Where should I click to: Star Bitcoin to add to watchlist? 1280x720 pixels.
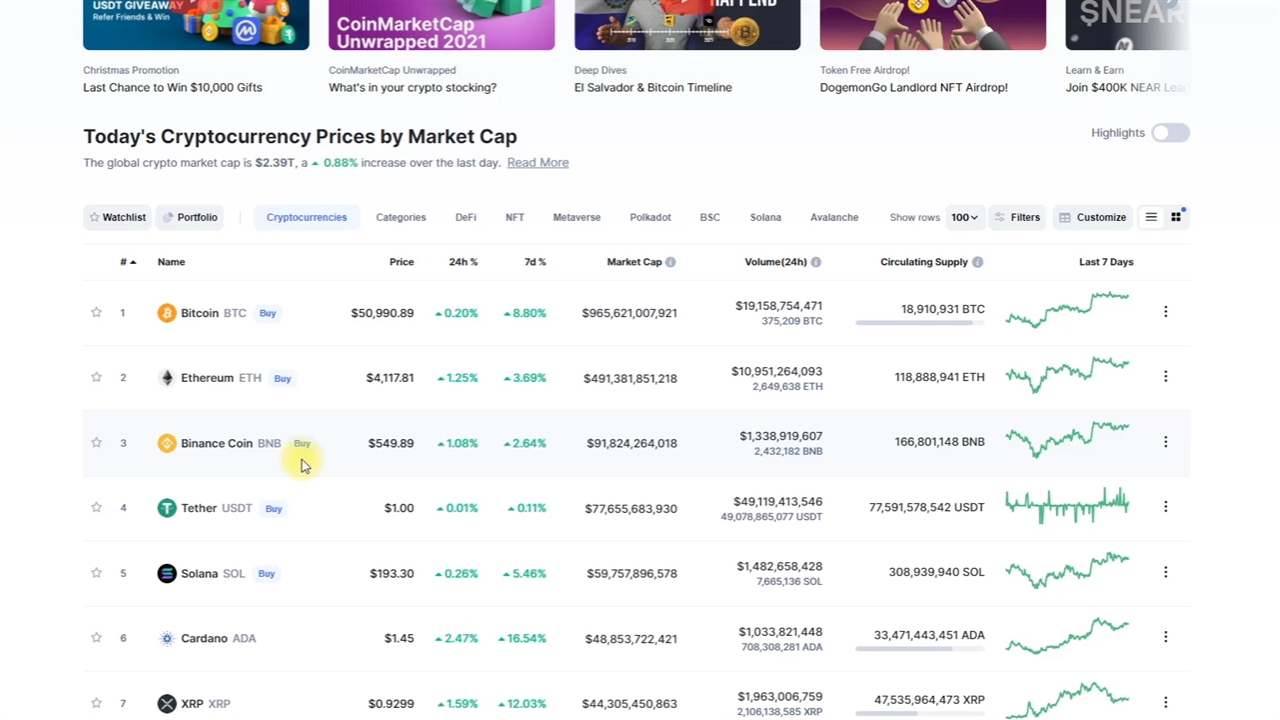point(97,313)
